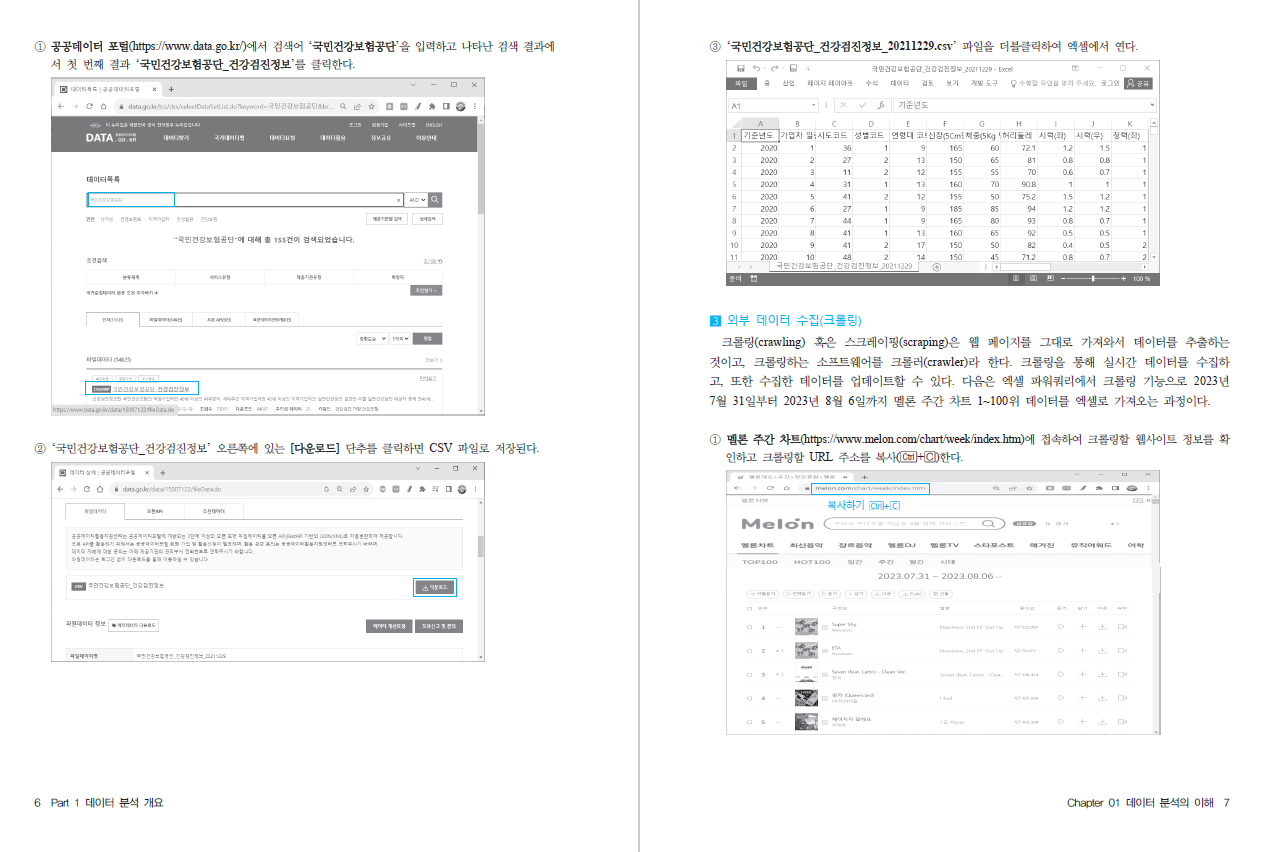Click the Super Shy album thumbnail
This screenshot has width=1282, height=852.
(806, 627)
